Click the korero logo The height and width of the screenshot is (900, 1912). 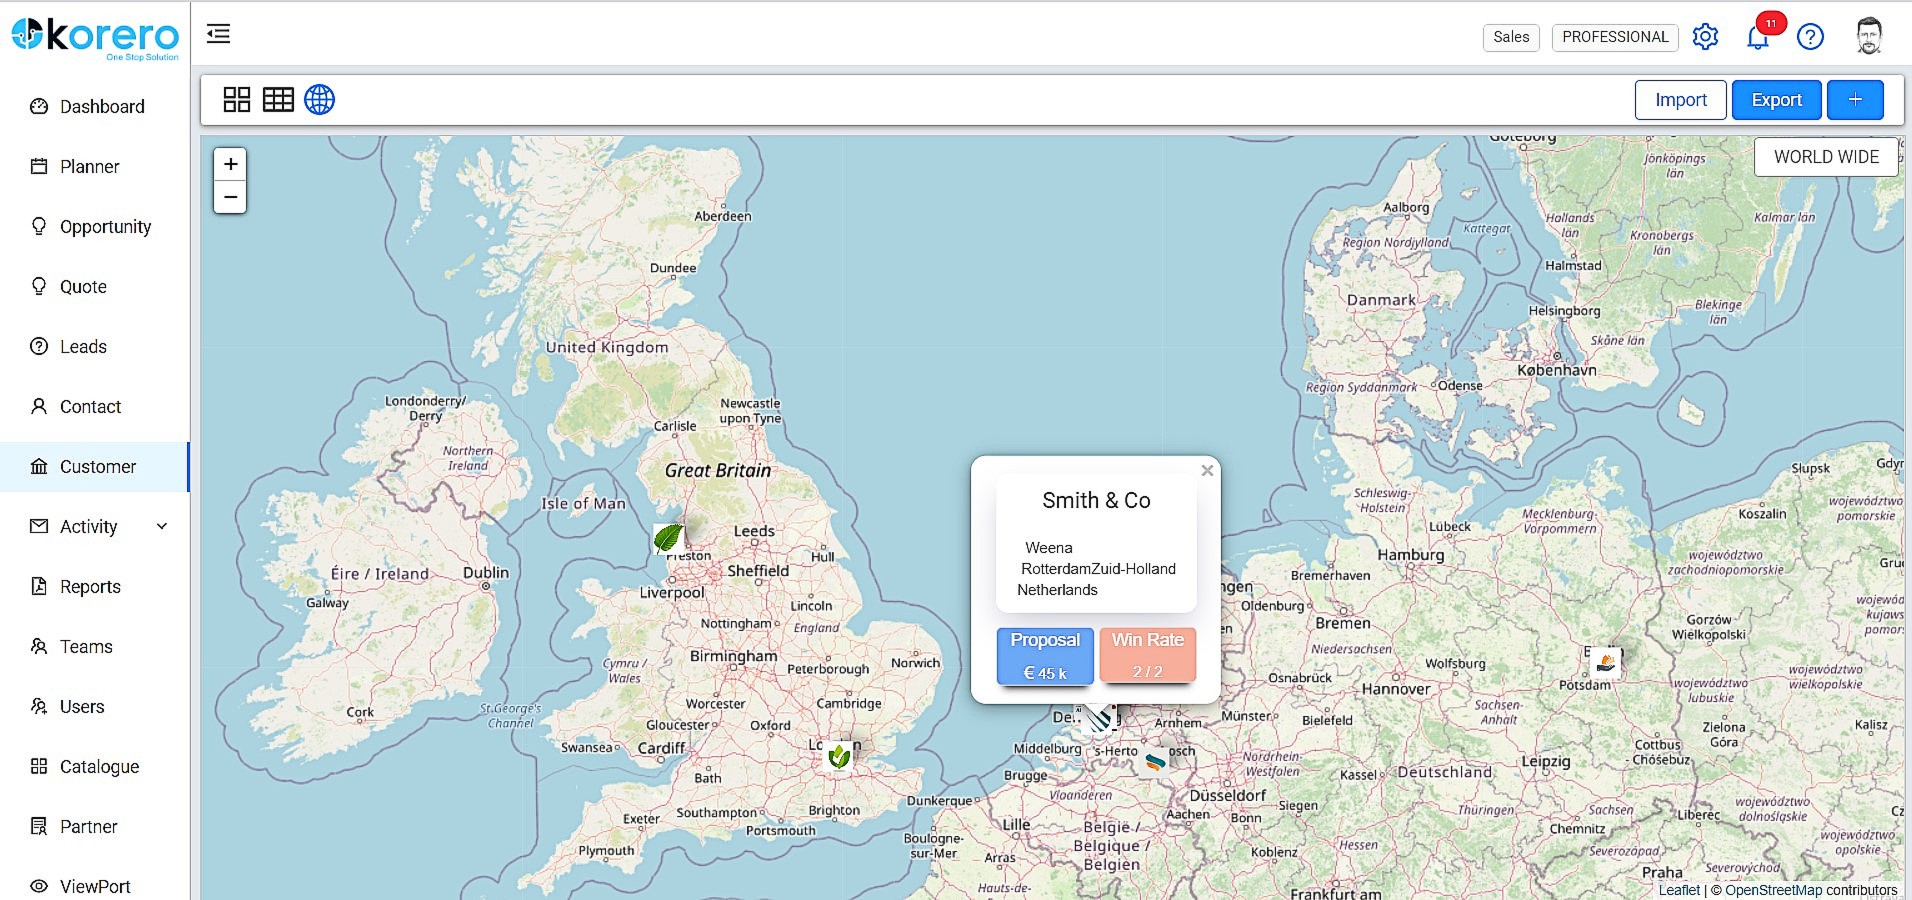(x=95, y=38)
